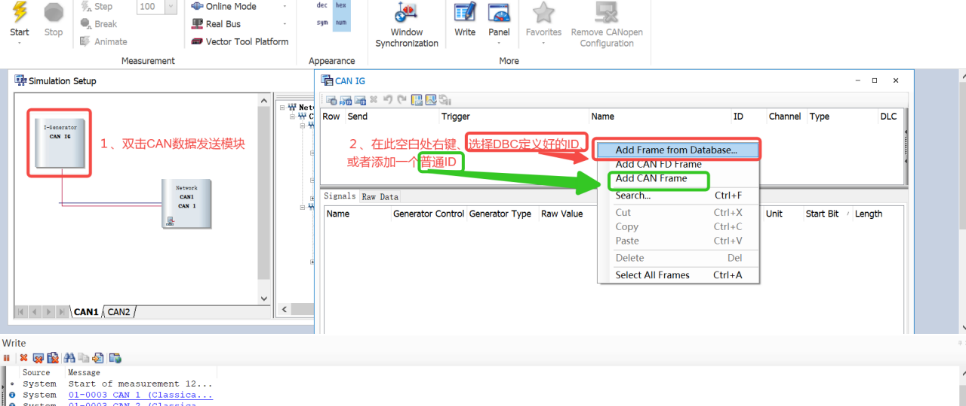Choose Select All Frames in context menu

tap(678, 275)
